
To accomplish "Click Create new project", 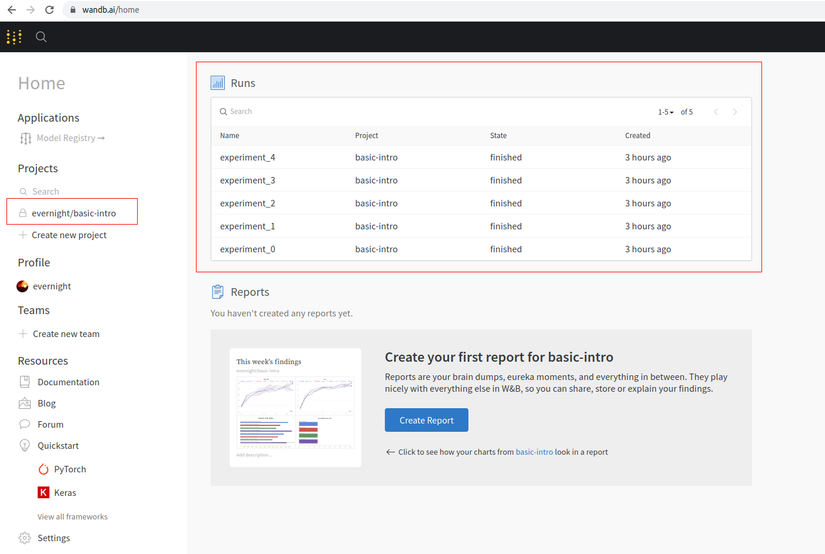I will pyautogui.click(x=69, y=235).
